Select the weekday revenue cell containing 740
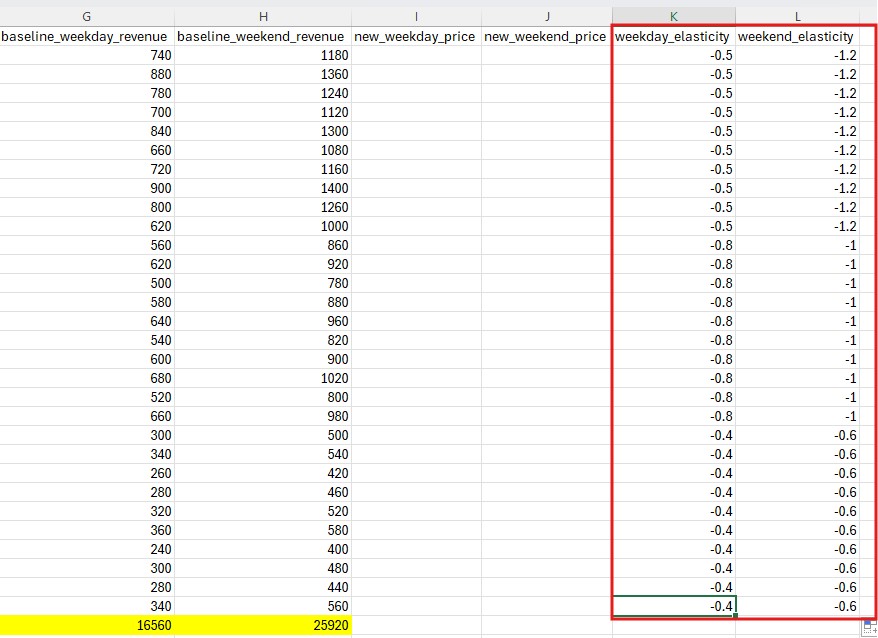Viewport: 878px width, 638px height. [86, 55]
